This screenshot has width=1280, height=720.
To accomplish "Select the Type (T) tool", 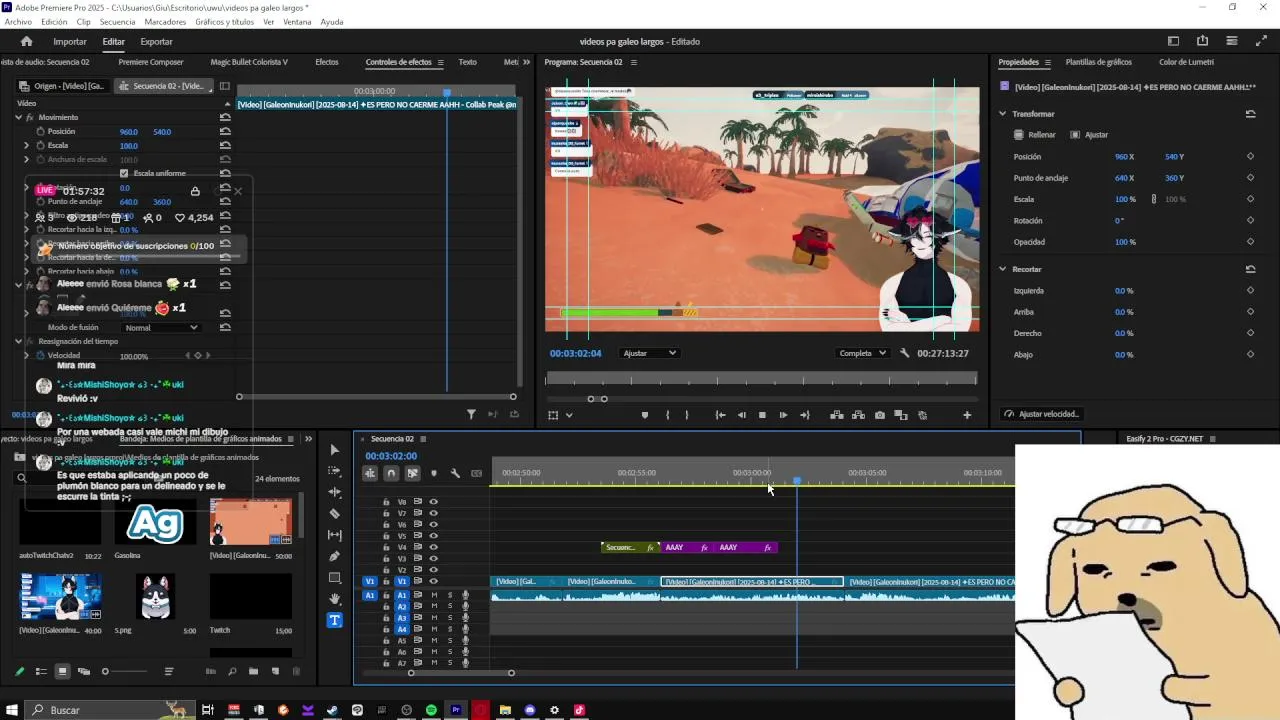I will coord(334,620).
